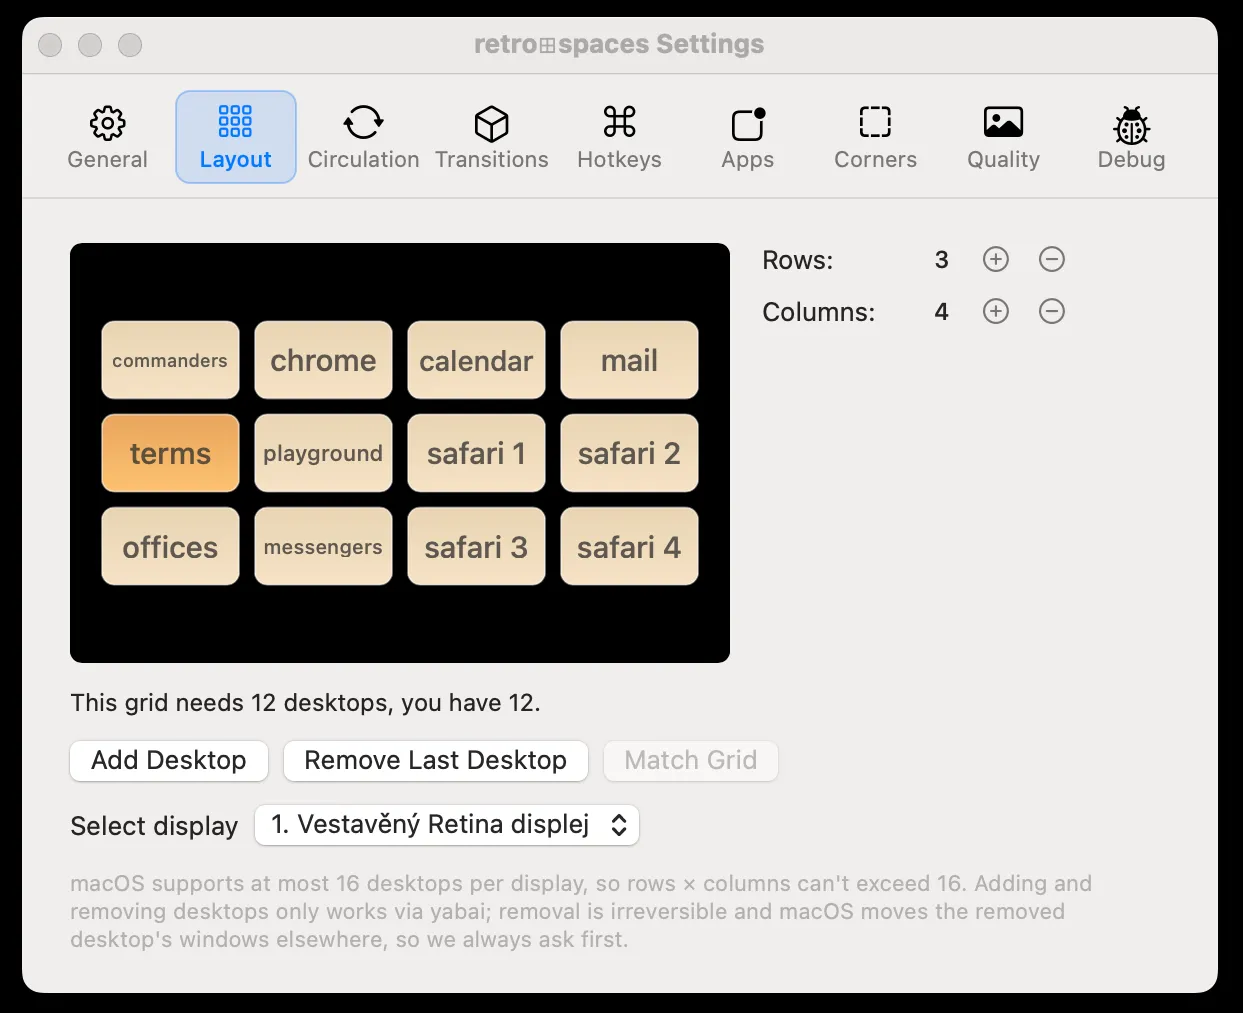The width and height of the screenshot is (1243, 1013).
Task: Select the offices desktop tile
Action: tap(170, 546)
